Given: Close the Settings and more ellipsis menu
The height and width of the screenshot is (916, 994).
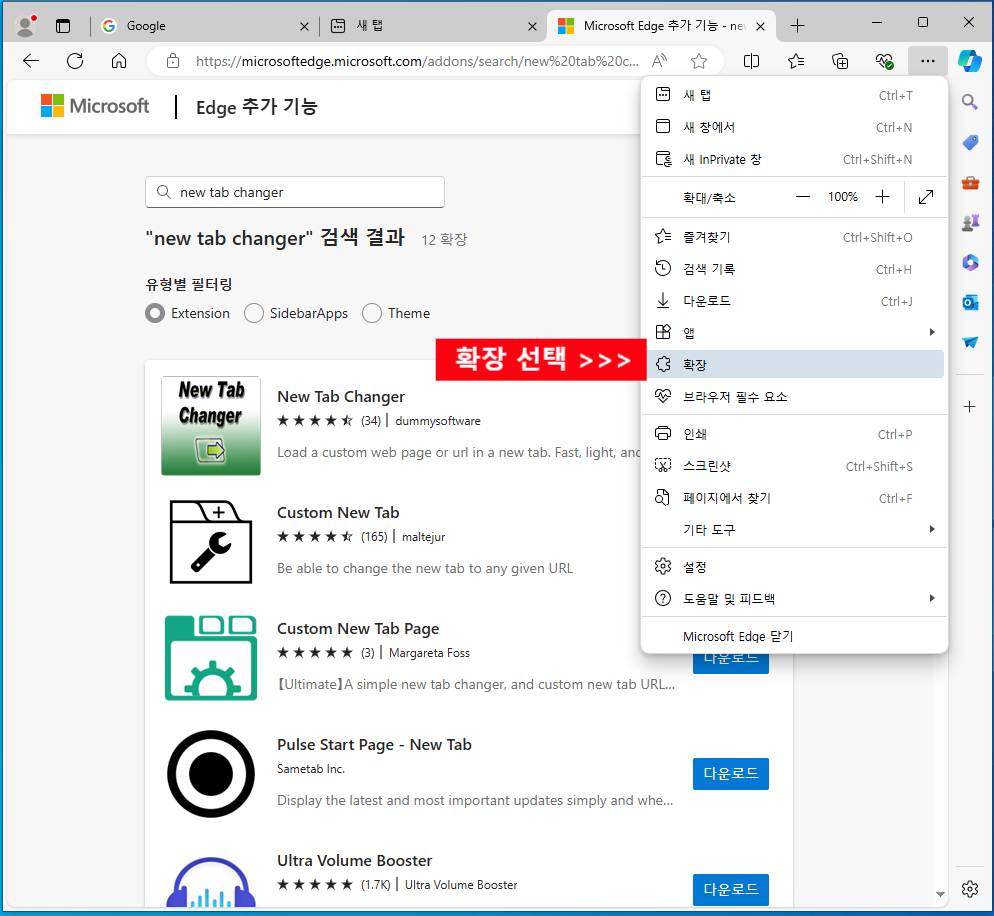Looking at the screenshot, I should point(927,61).
